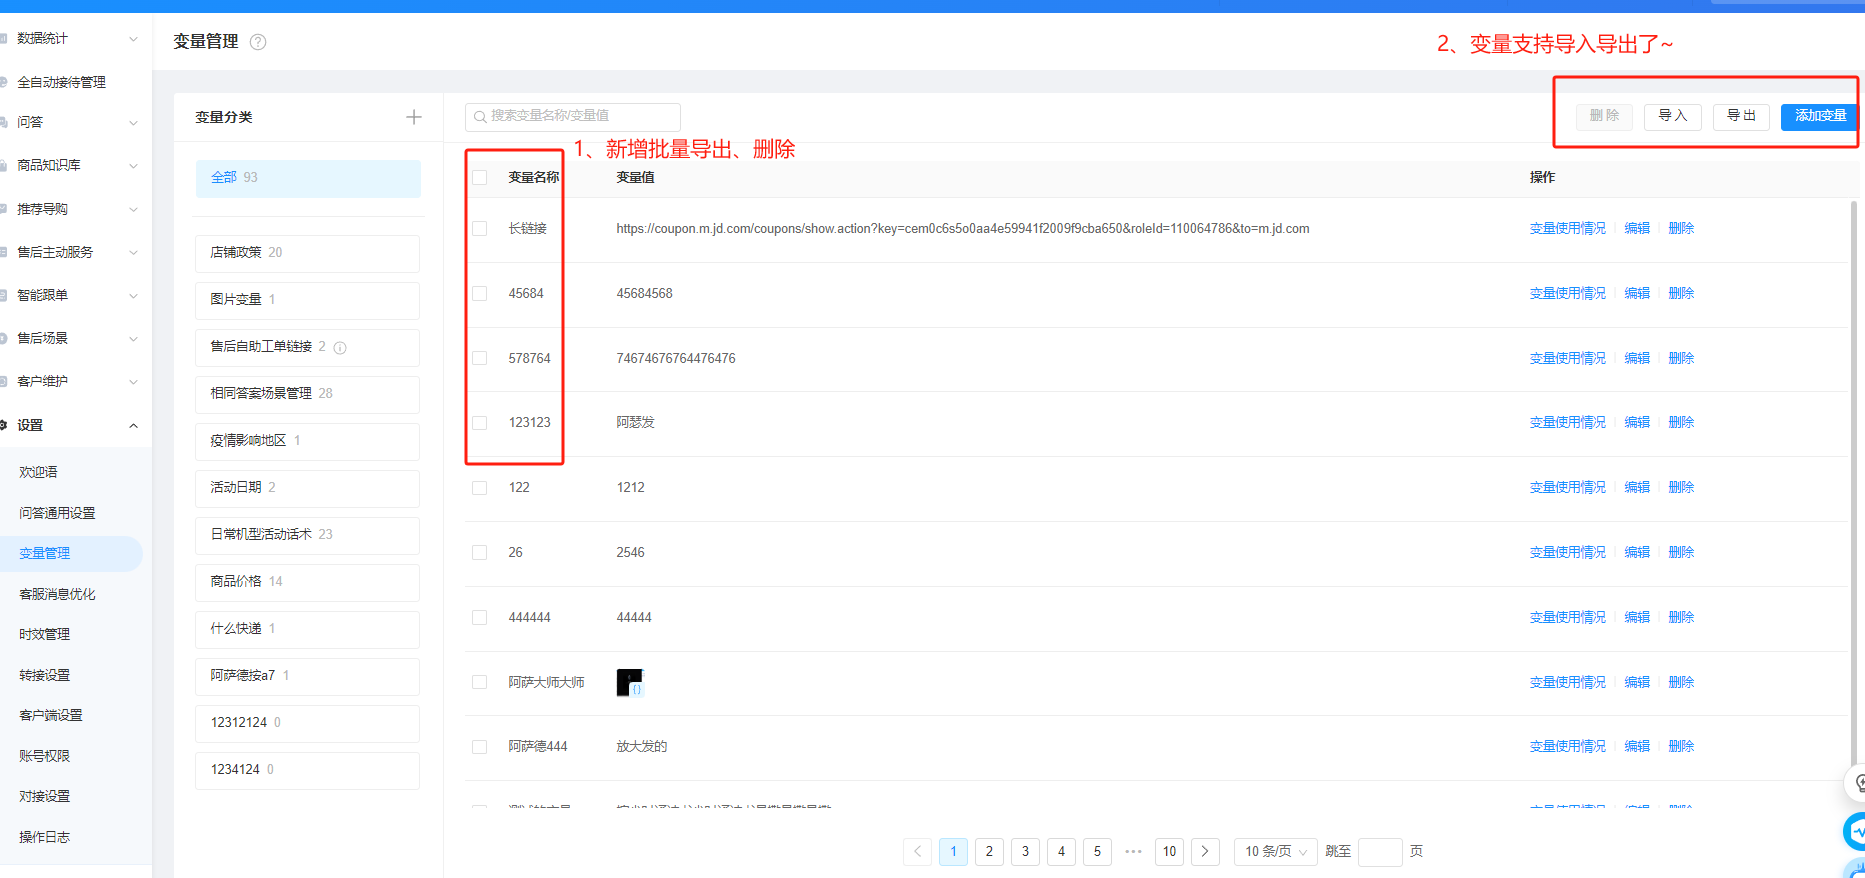Check the 578764 row checkbox
1865x878 pixels.
click(480, 358)
